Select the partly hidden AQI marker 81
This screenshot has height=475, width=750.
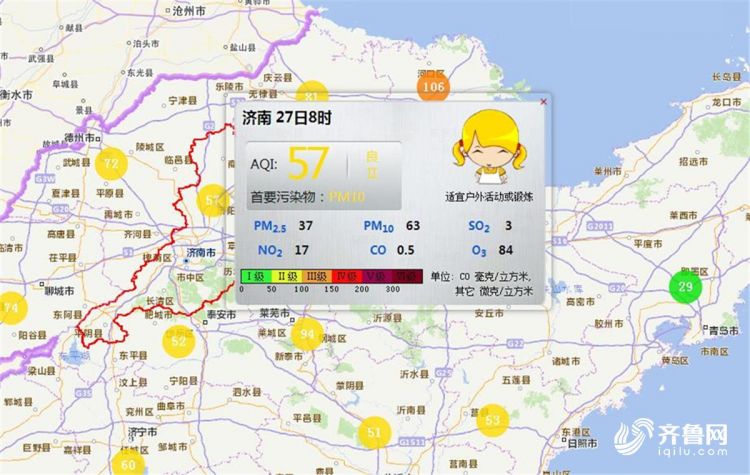click(312, 91)
